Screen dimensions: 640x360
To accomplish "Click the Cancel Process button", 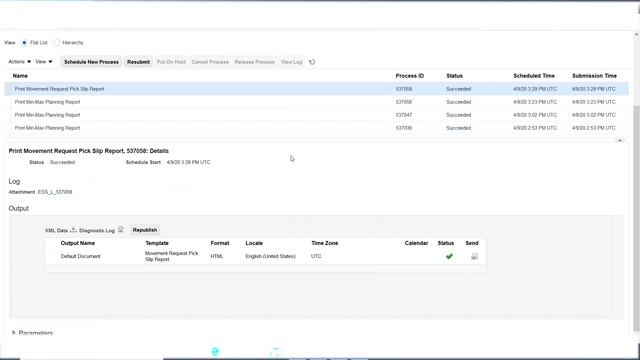I will pyautogui.click(x=210, y=62).
